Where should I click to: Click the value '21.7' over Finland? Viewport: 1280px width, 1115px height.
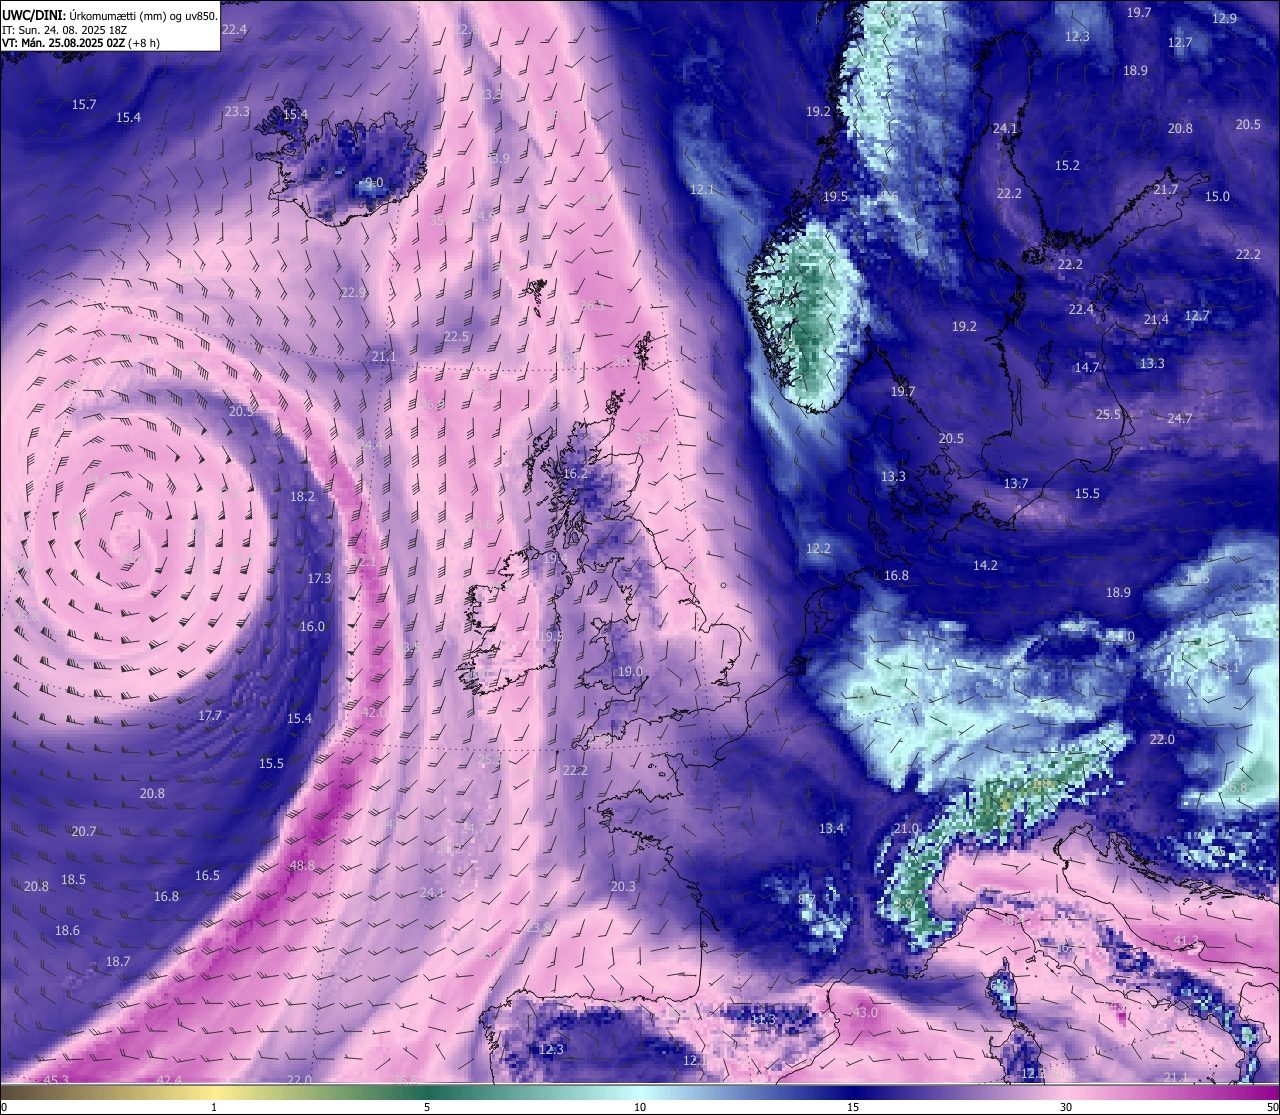click(1166, 189)
